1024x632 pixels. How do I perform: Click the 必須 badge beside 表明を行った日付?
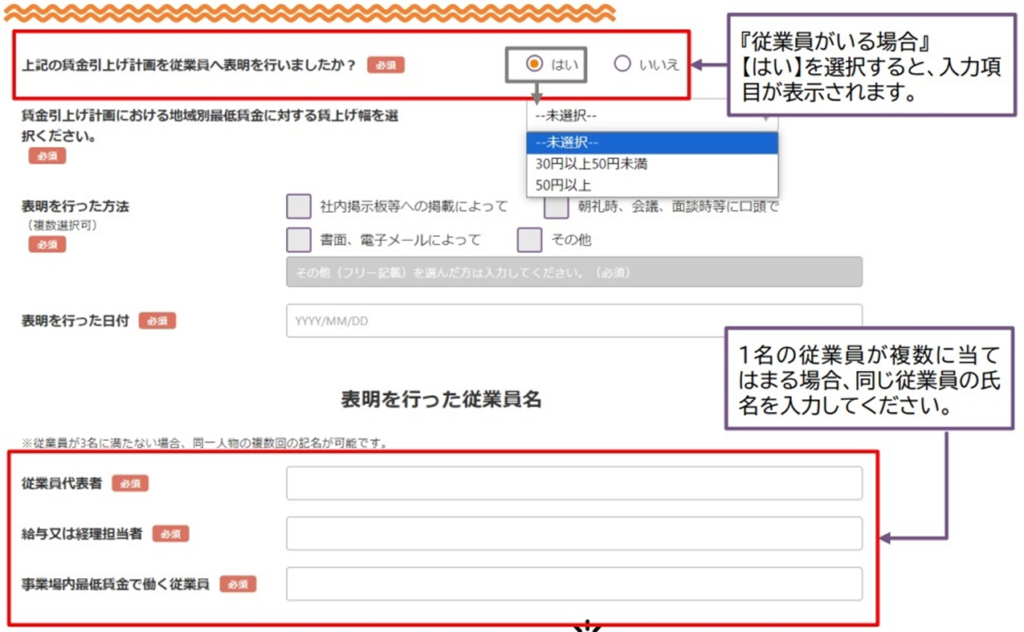[158, 321]
